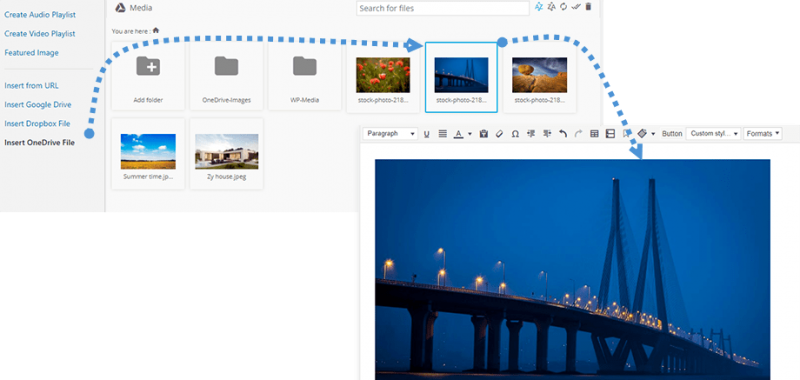
Task: Open the Formats dropdown
Action: tap(763, 134)
